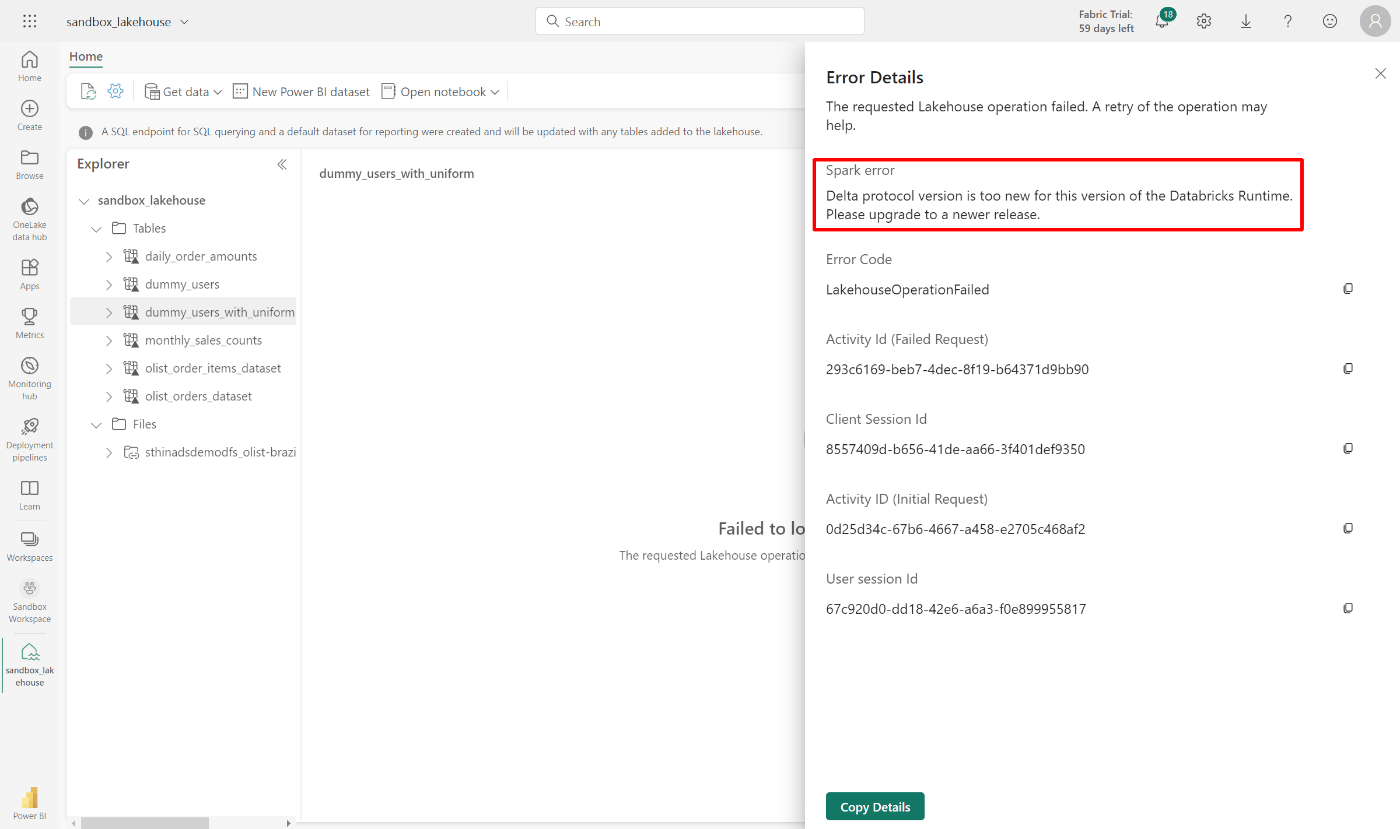Switch to the Home ribbon tab

[x=86, y=57]
